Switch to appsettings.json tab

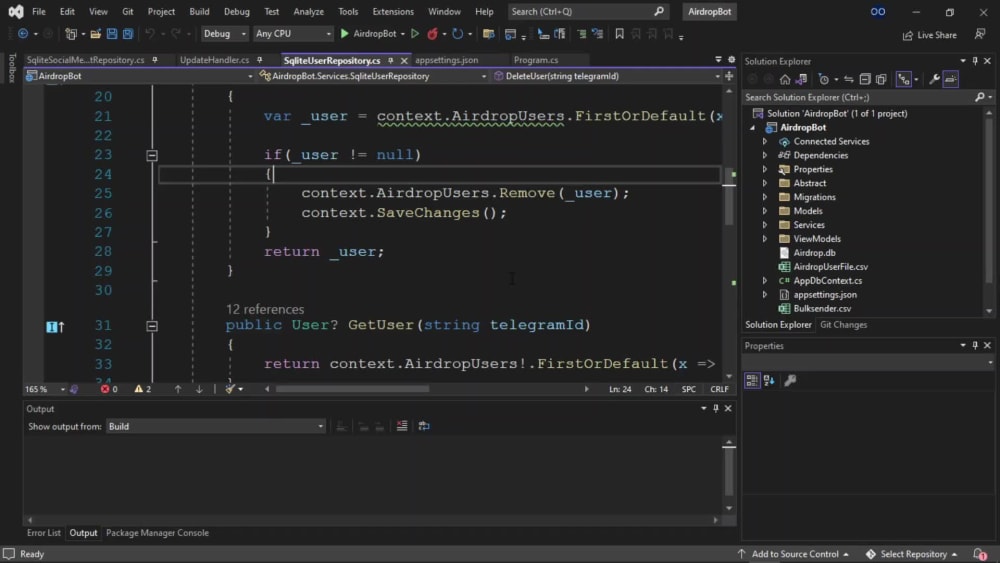[x=446, y=60]
